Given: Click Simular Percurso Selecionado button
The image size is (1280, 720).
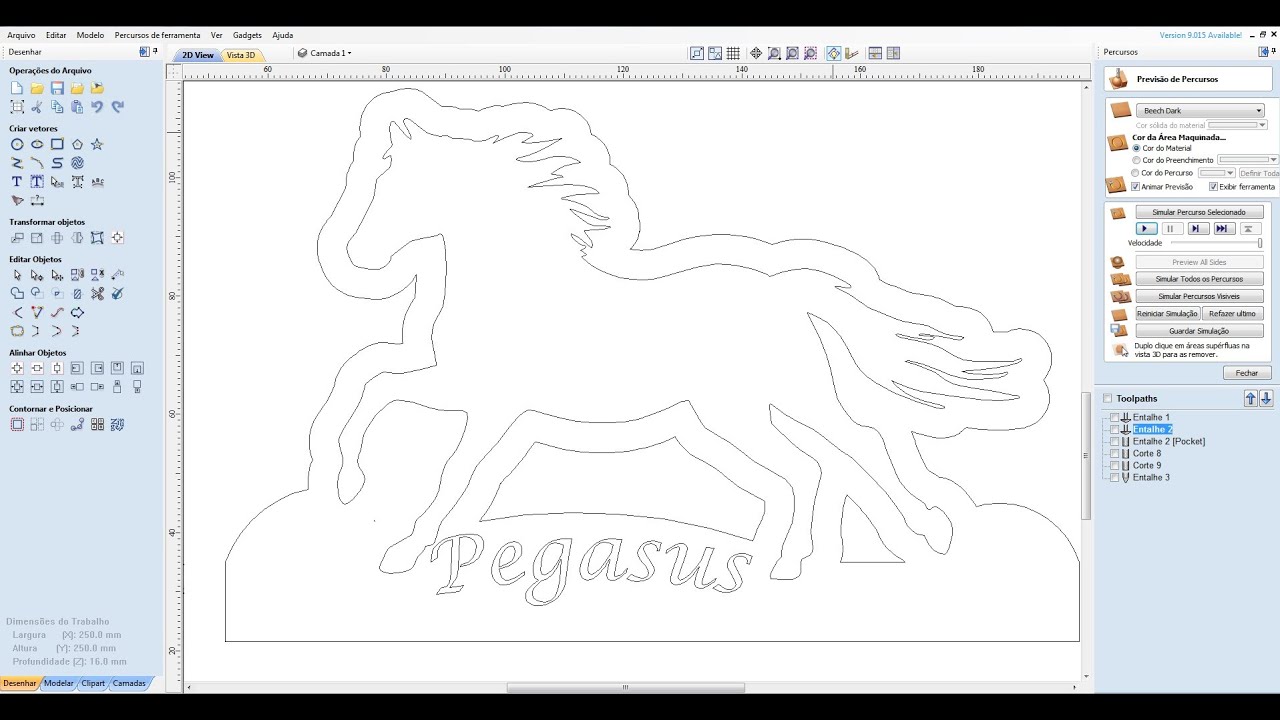Looking at the screenshot, I should [1199, 212].
